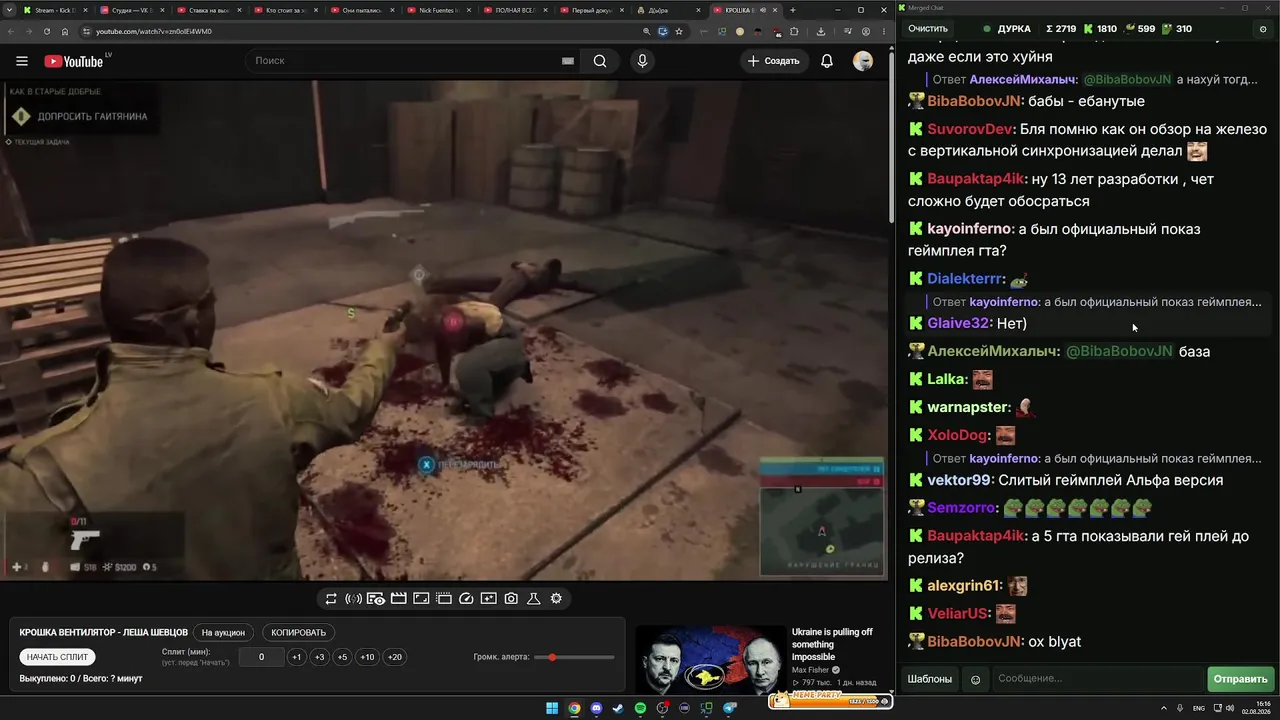Open the on-screen keyboard in search box
The image size is (1280, 720).
point(568,61)
